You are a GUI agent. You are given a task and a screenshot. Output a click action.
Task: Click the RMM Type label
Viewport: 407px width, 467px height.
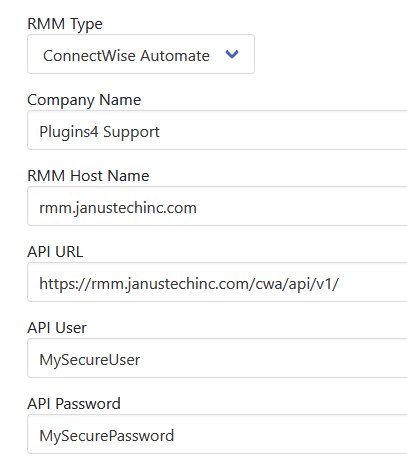tap(65, 25)
